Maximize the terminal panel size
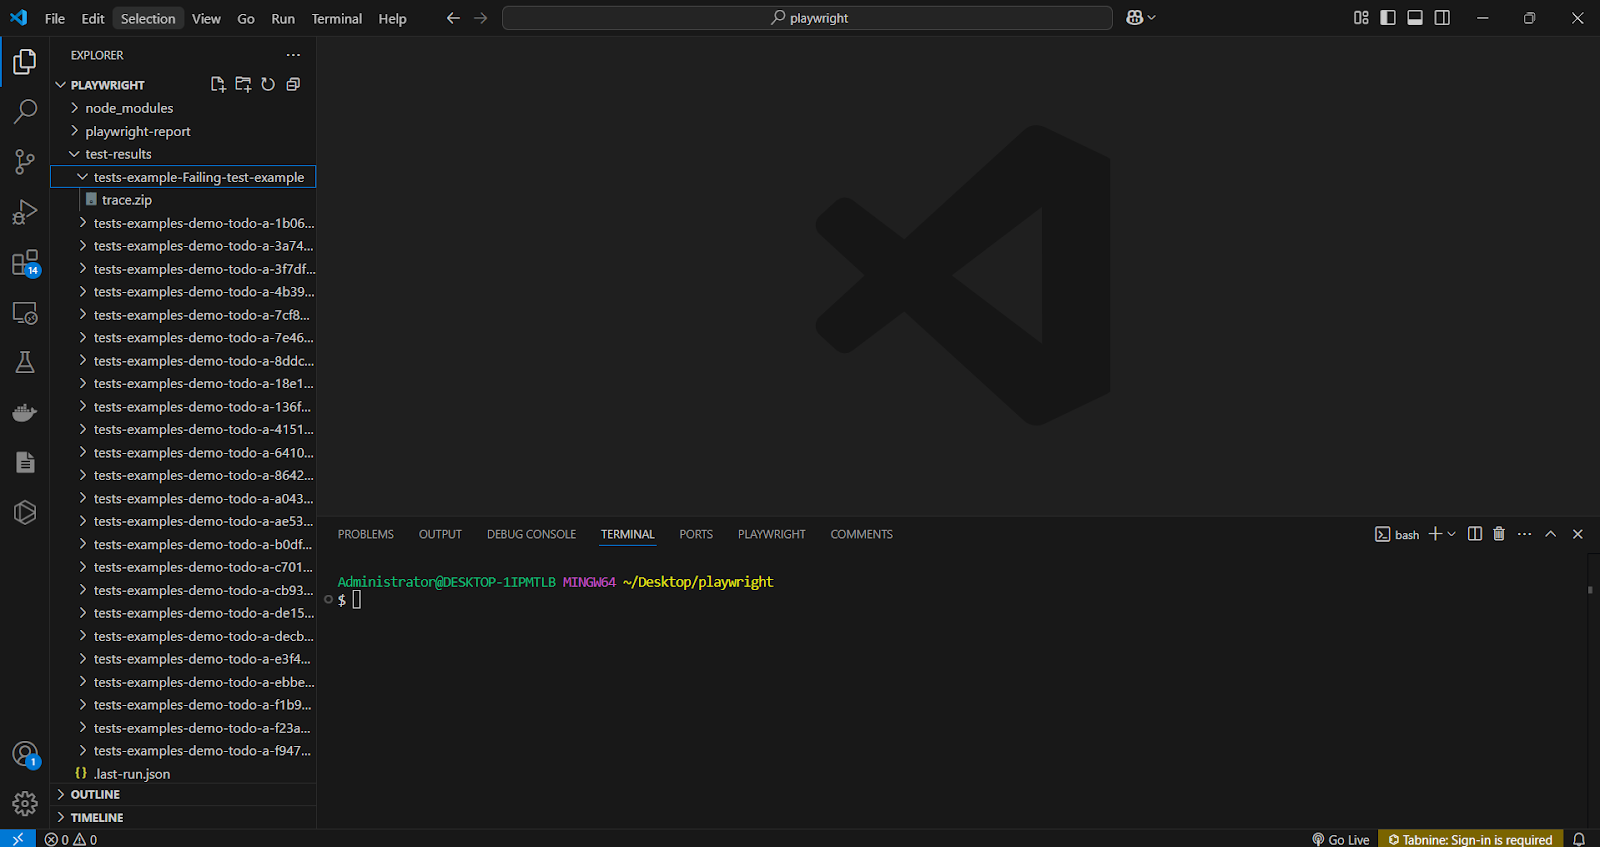 click(1551, 534)
